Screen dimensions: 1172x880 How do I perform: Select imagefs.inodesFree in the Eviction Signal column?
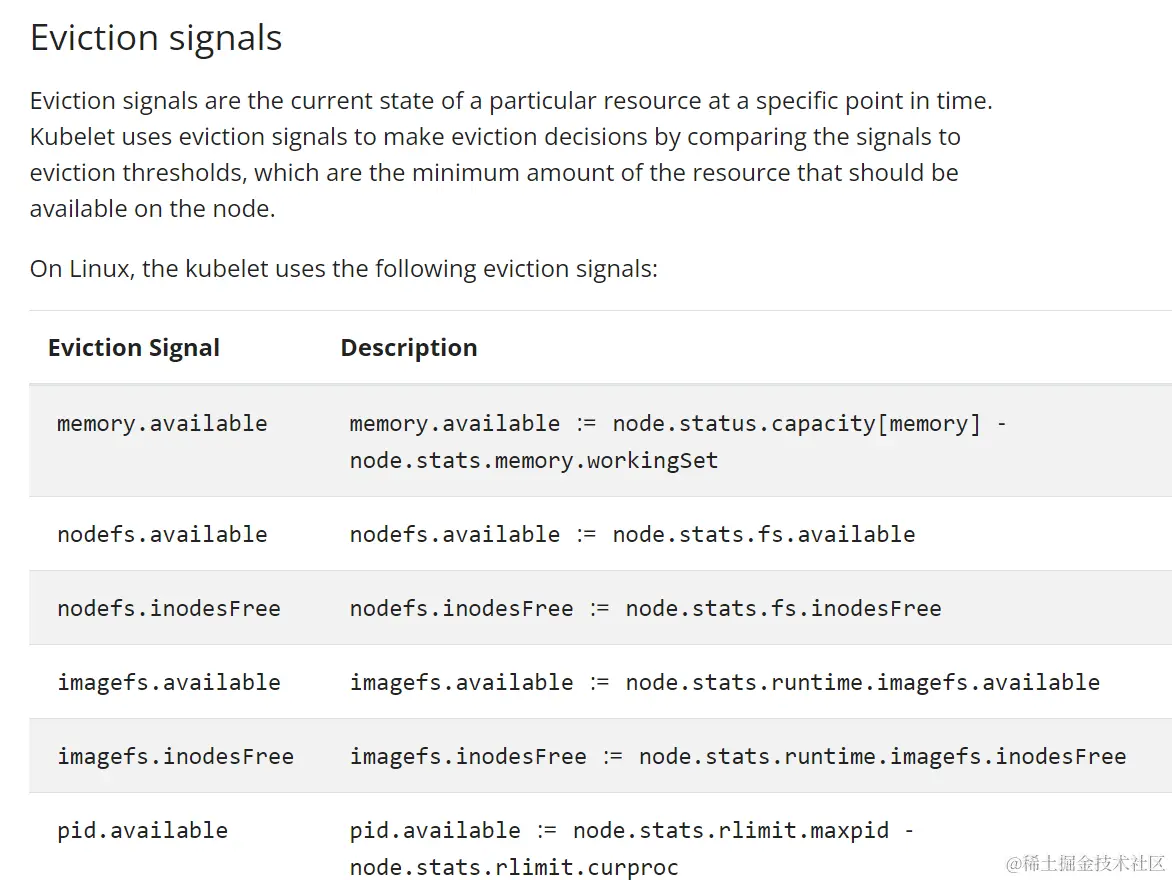(x=175, y=756)
